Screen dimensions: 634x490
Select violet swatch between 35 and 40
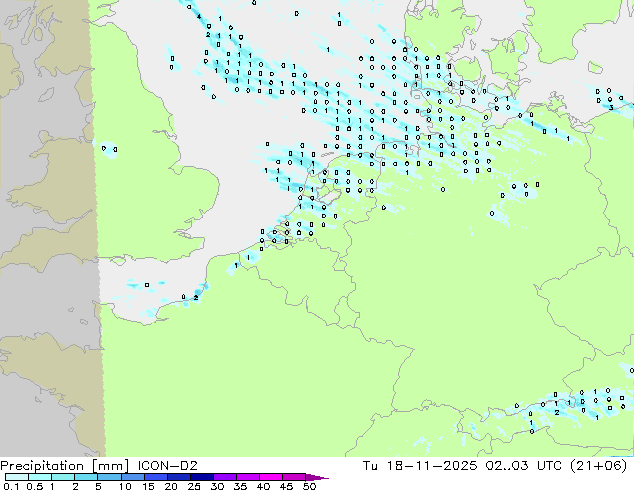click(x=248, y=477)
